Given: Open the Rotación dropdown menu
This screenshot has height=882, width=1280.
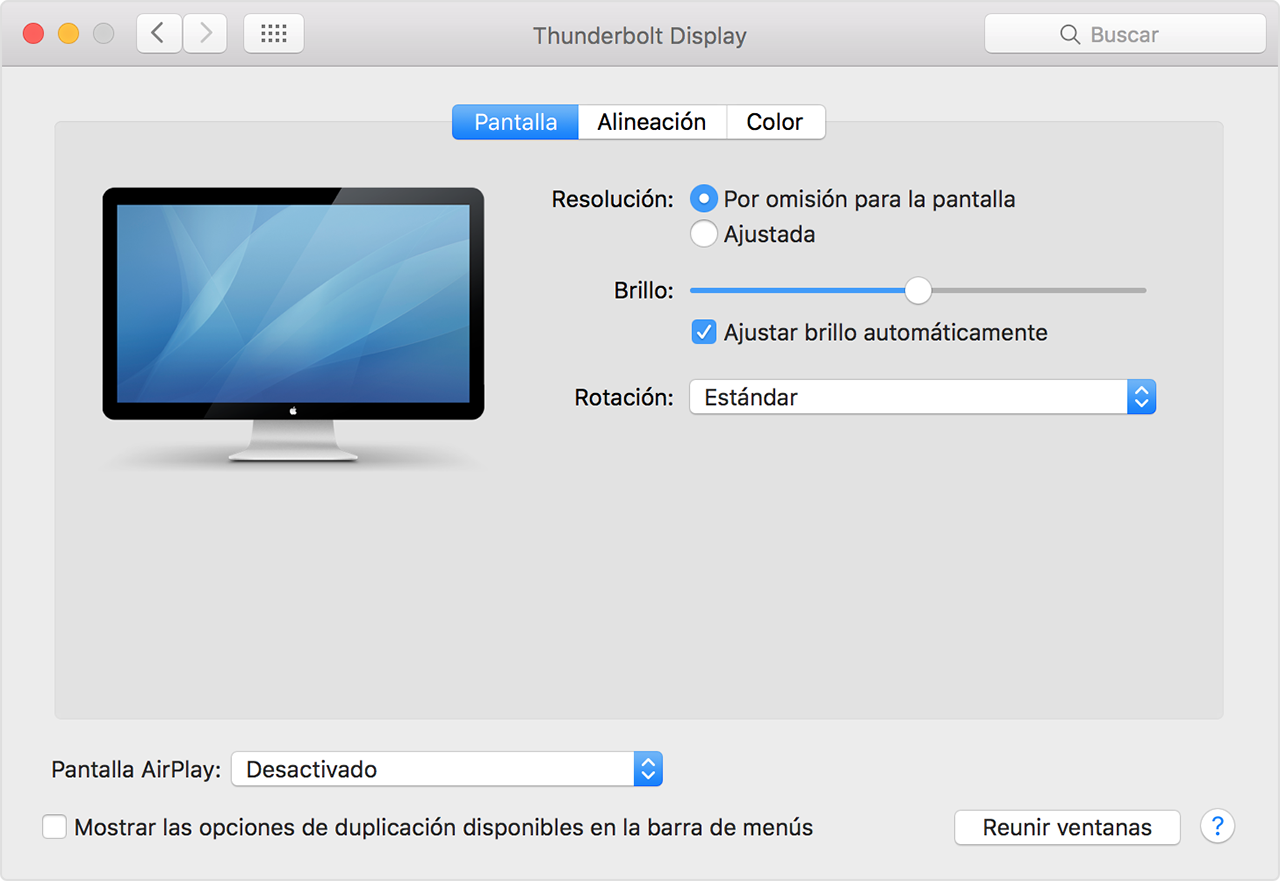Looking at the screenshot, I should click(x=922, y=397).
